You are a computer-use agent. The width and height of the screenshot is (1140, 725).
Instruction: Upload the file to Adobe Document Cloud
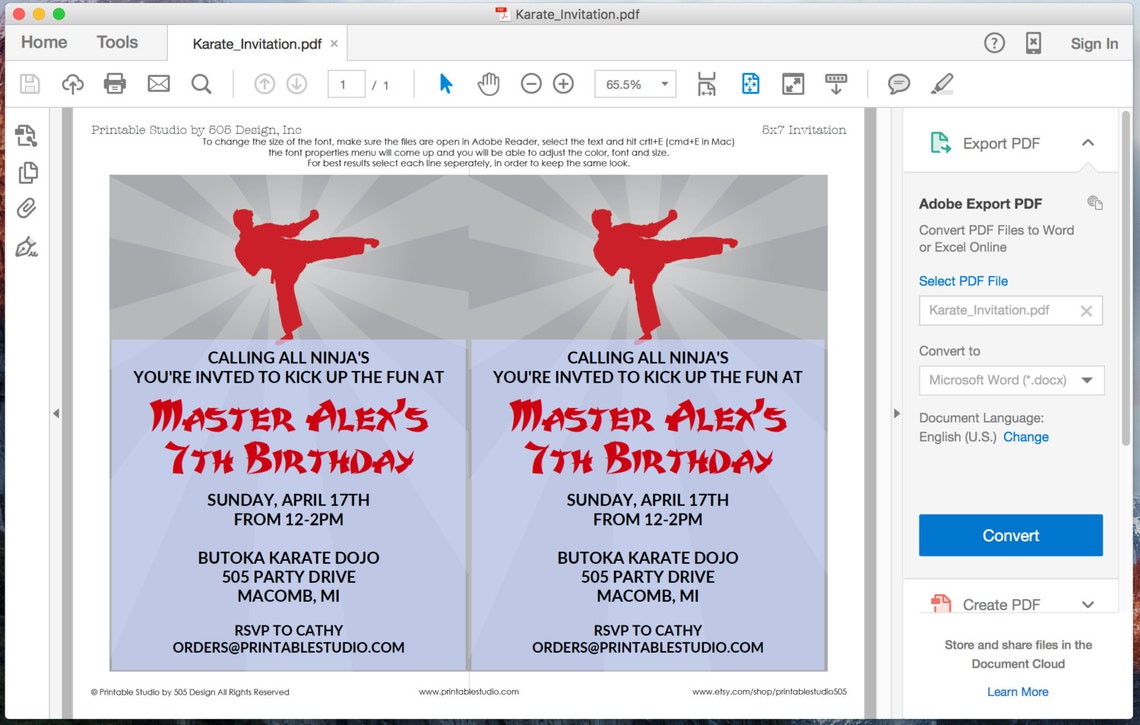click(72, 83)
